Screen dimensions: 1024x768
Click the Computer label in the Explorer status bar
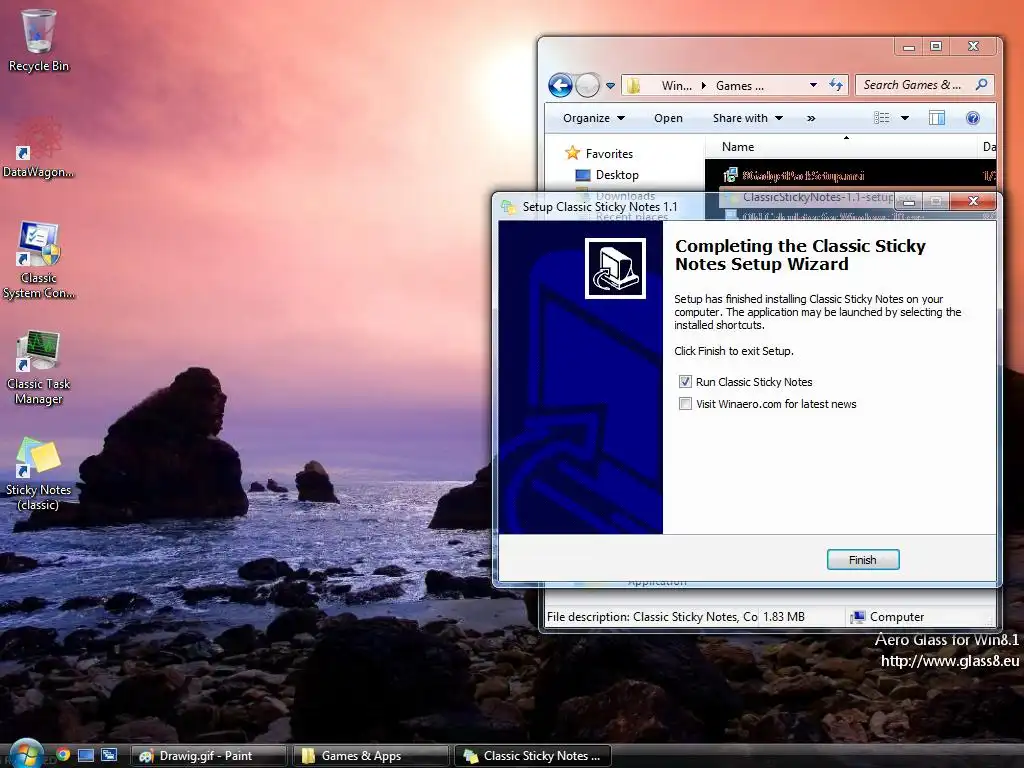tap(897, 616)
